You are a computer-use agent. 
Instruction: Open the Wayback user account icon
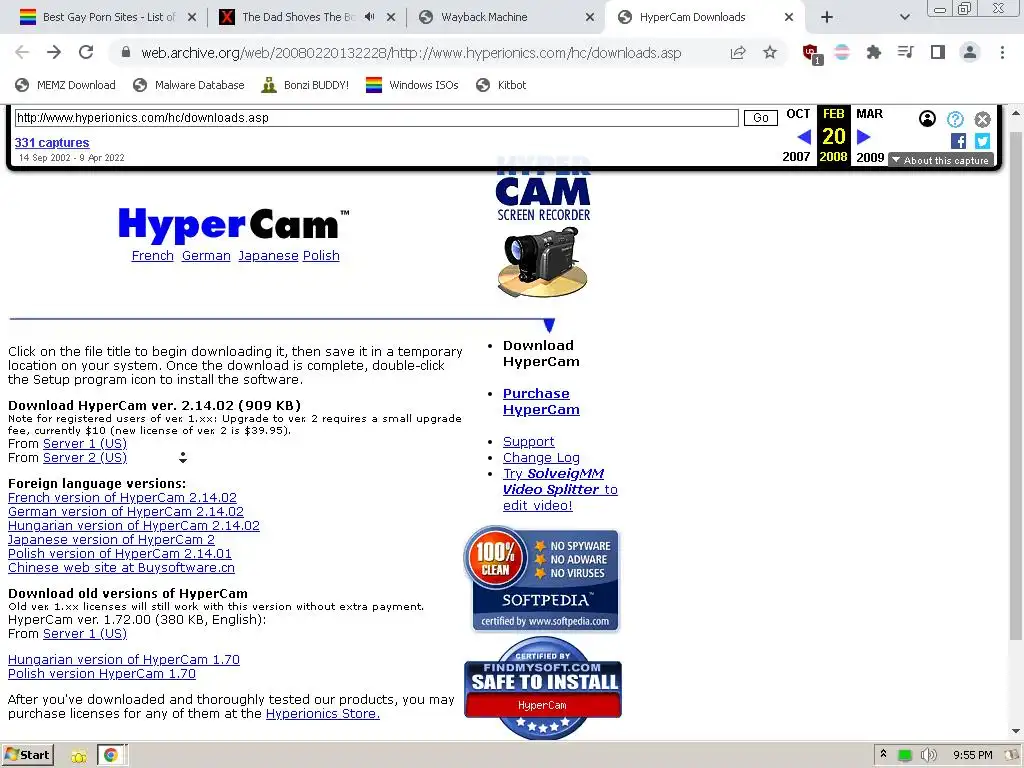coord(927,118)
